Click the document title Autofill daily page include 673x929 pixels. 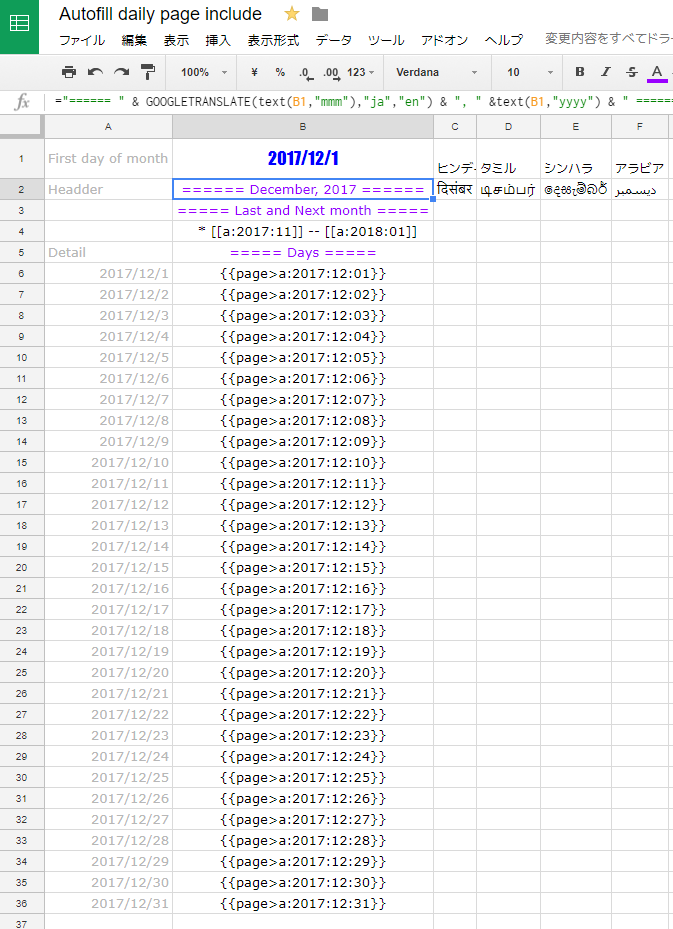coord(160,14)
